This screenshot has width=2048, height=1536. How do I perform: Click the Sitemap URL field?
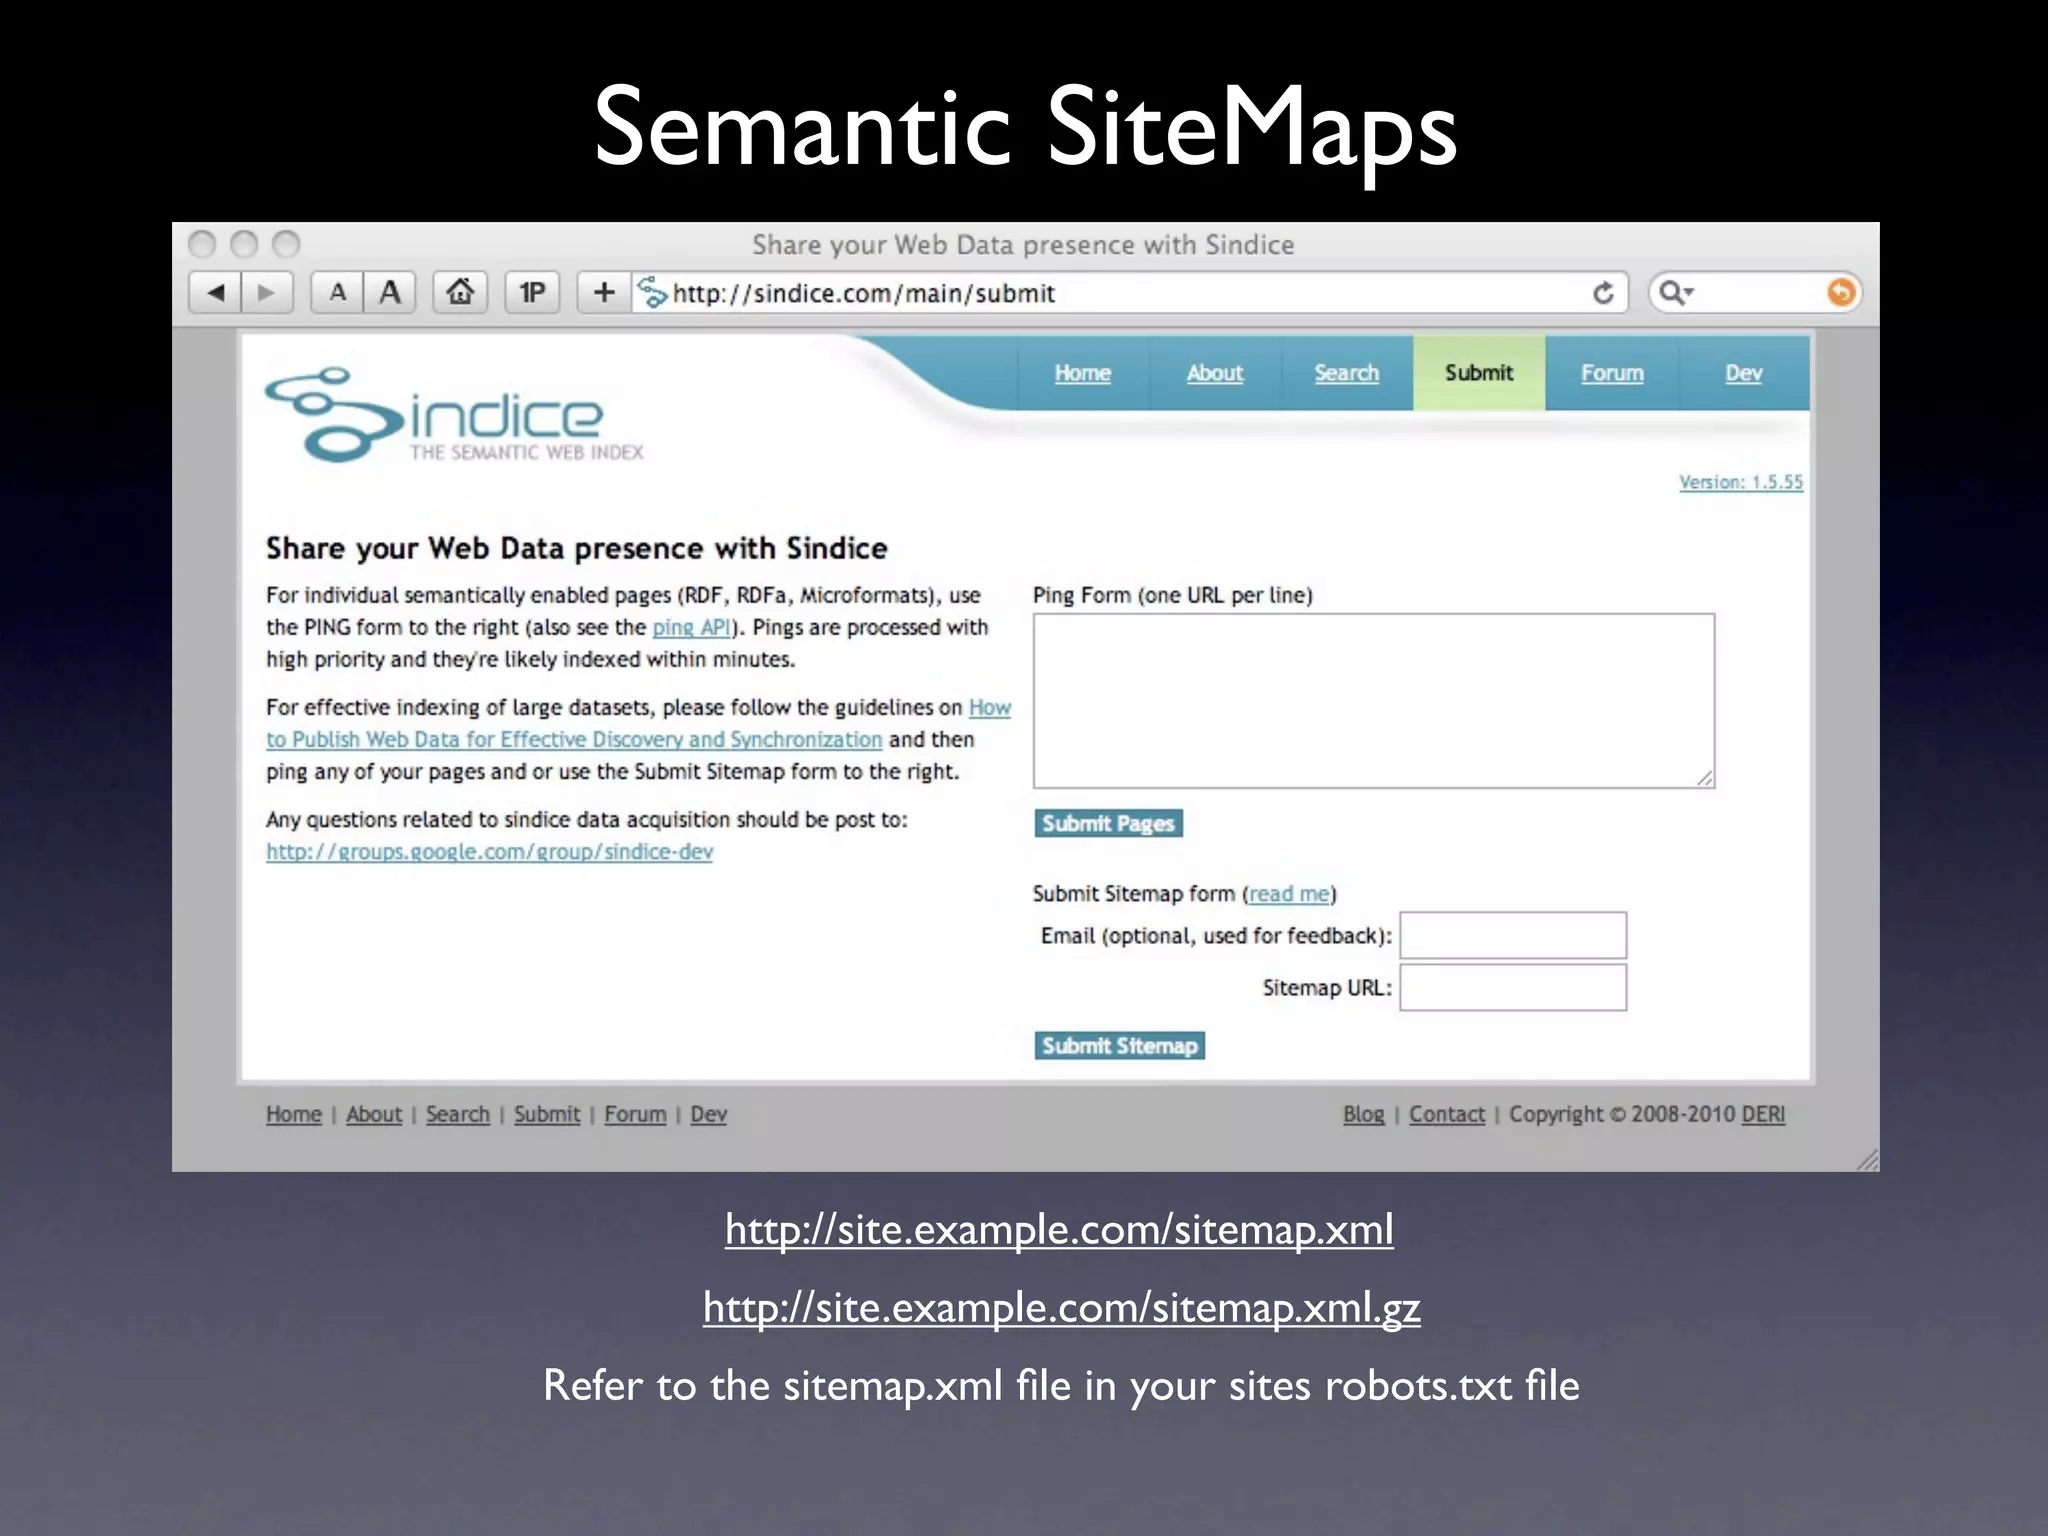tap(1513, 988)
